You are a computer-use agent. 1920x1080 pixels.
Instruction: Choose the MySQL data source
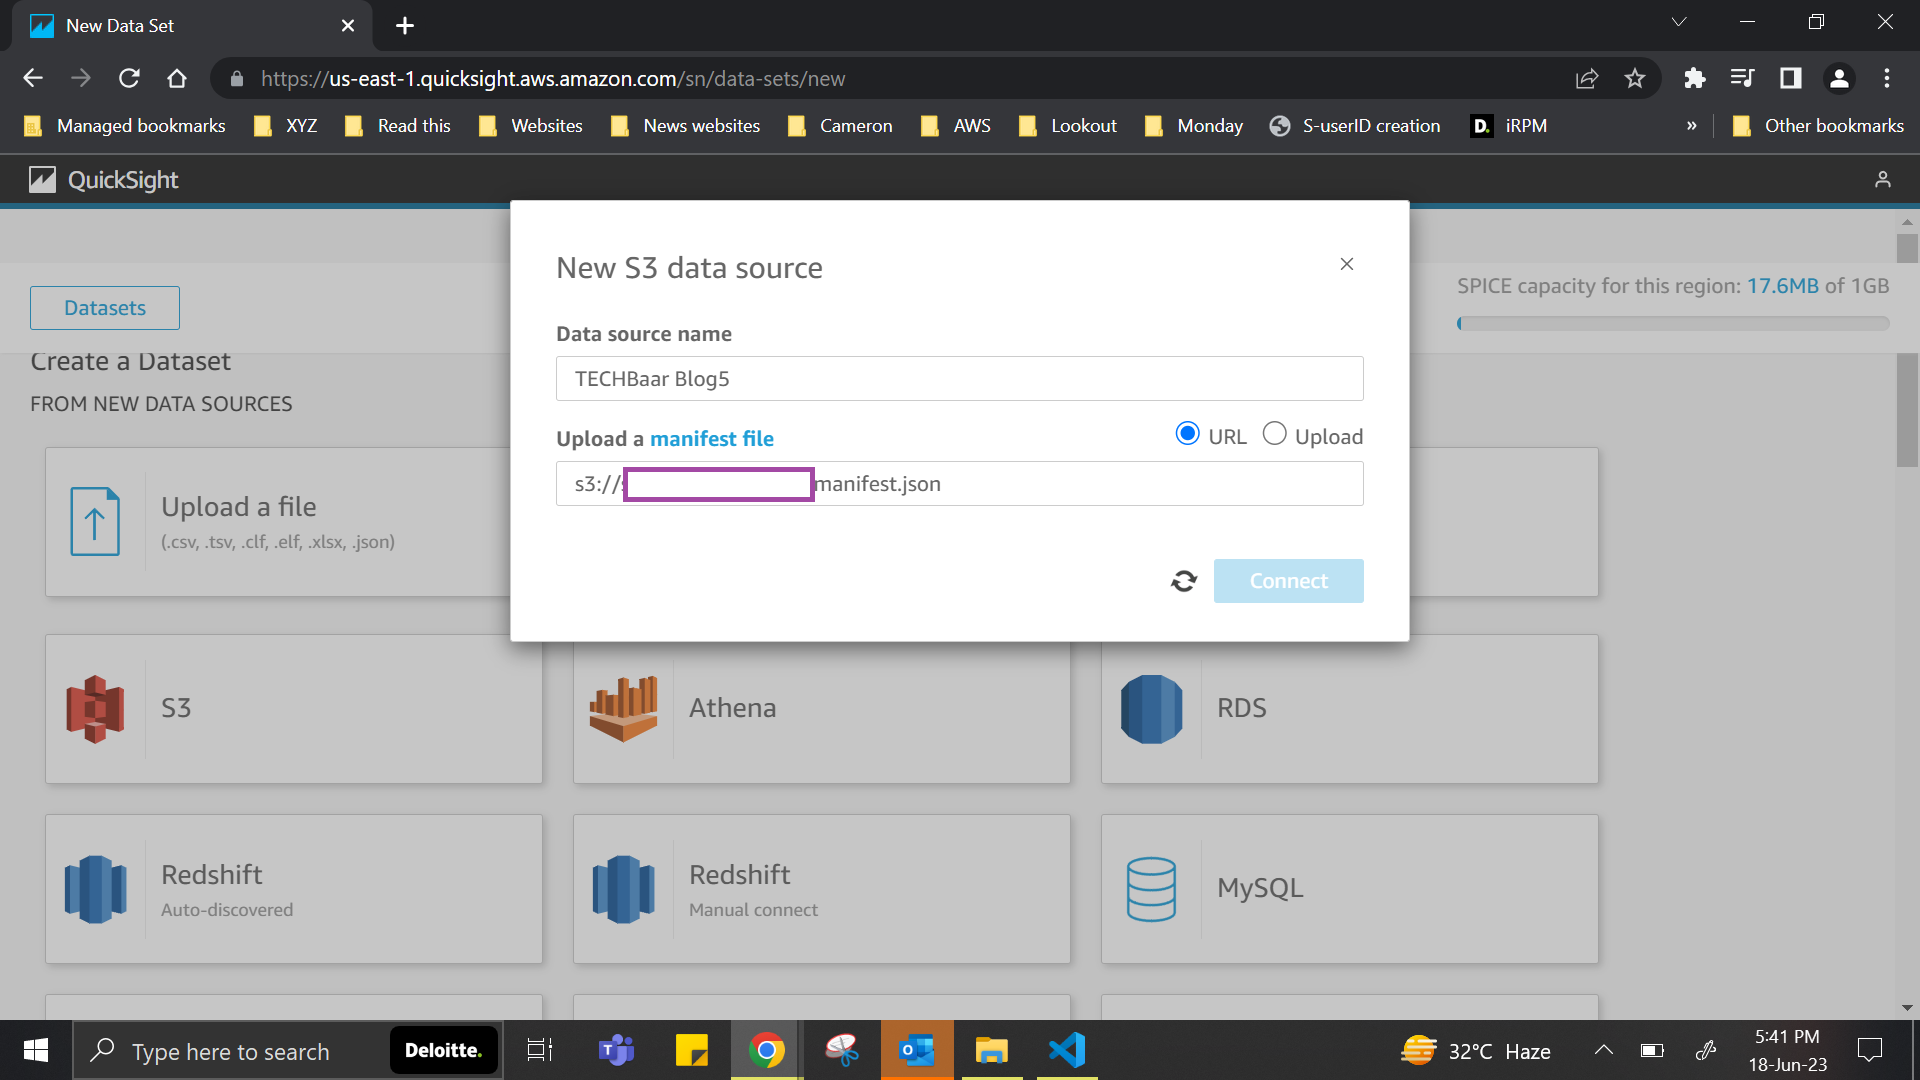(1349, 889)
